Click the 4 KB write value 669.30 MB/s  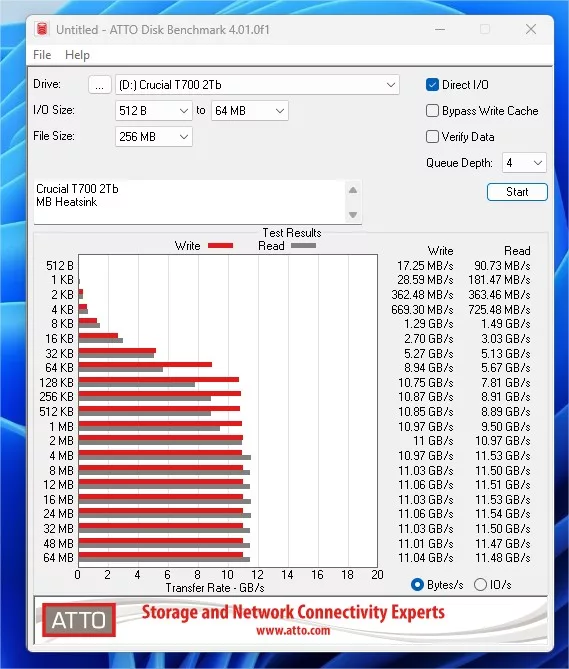point(422,310)
